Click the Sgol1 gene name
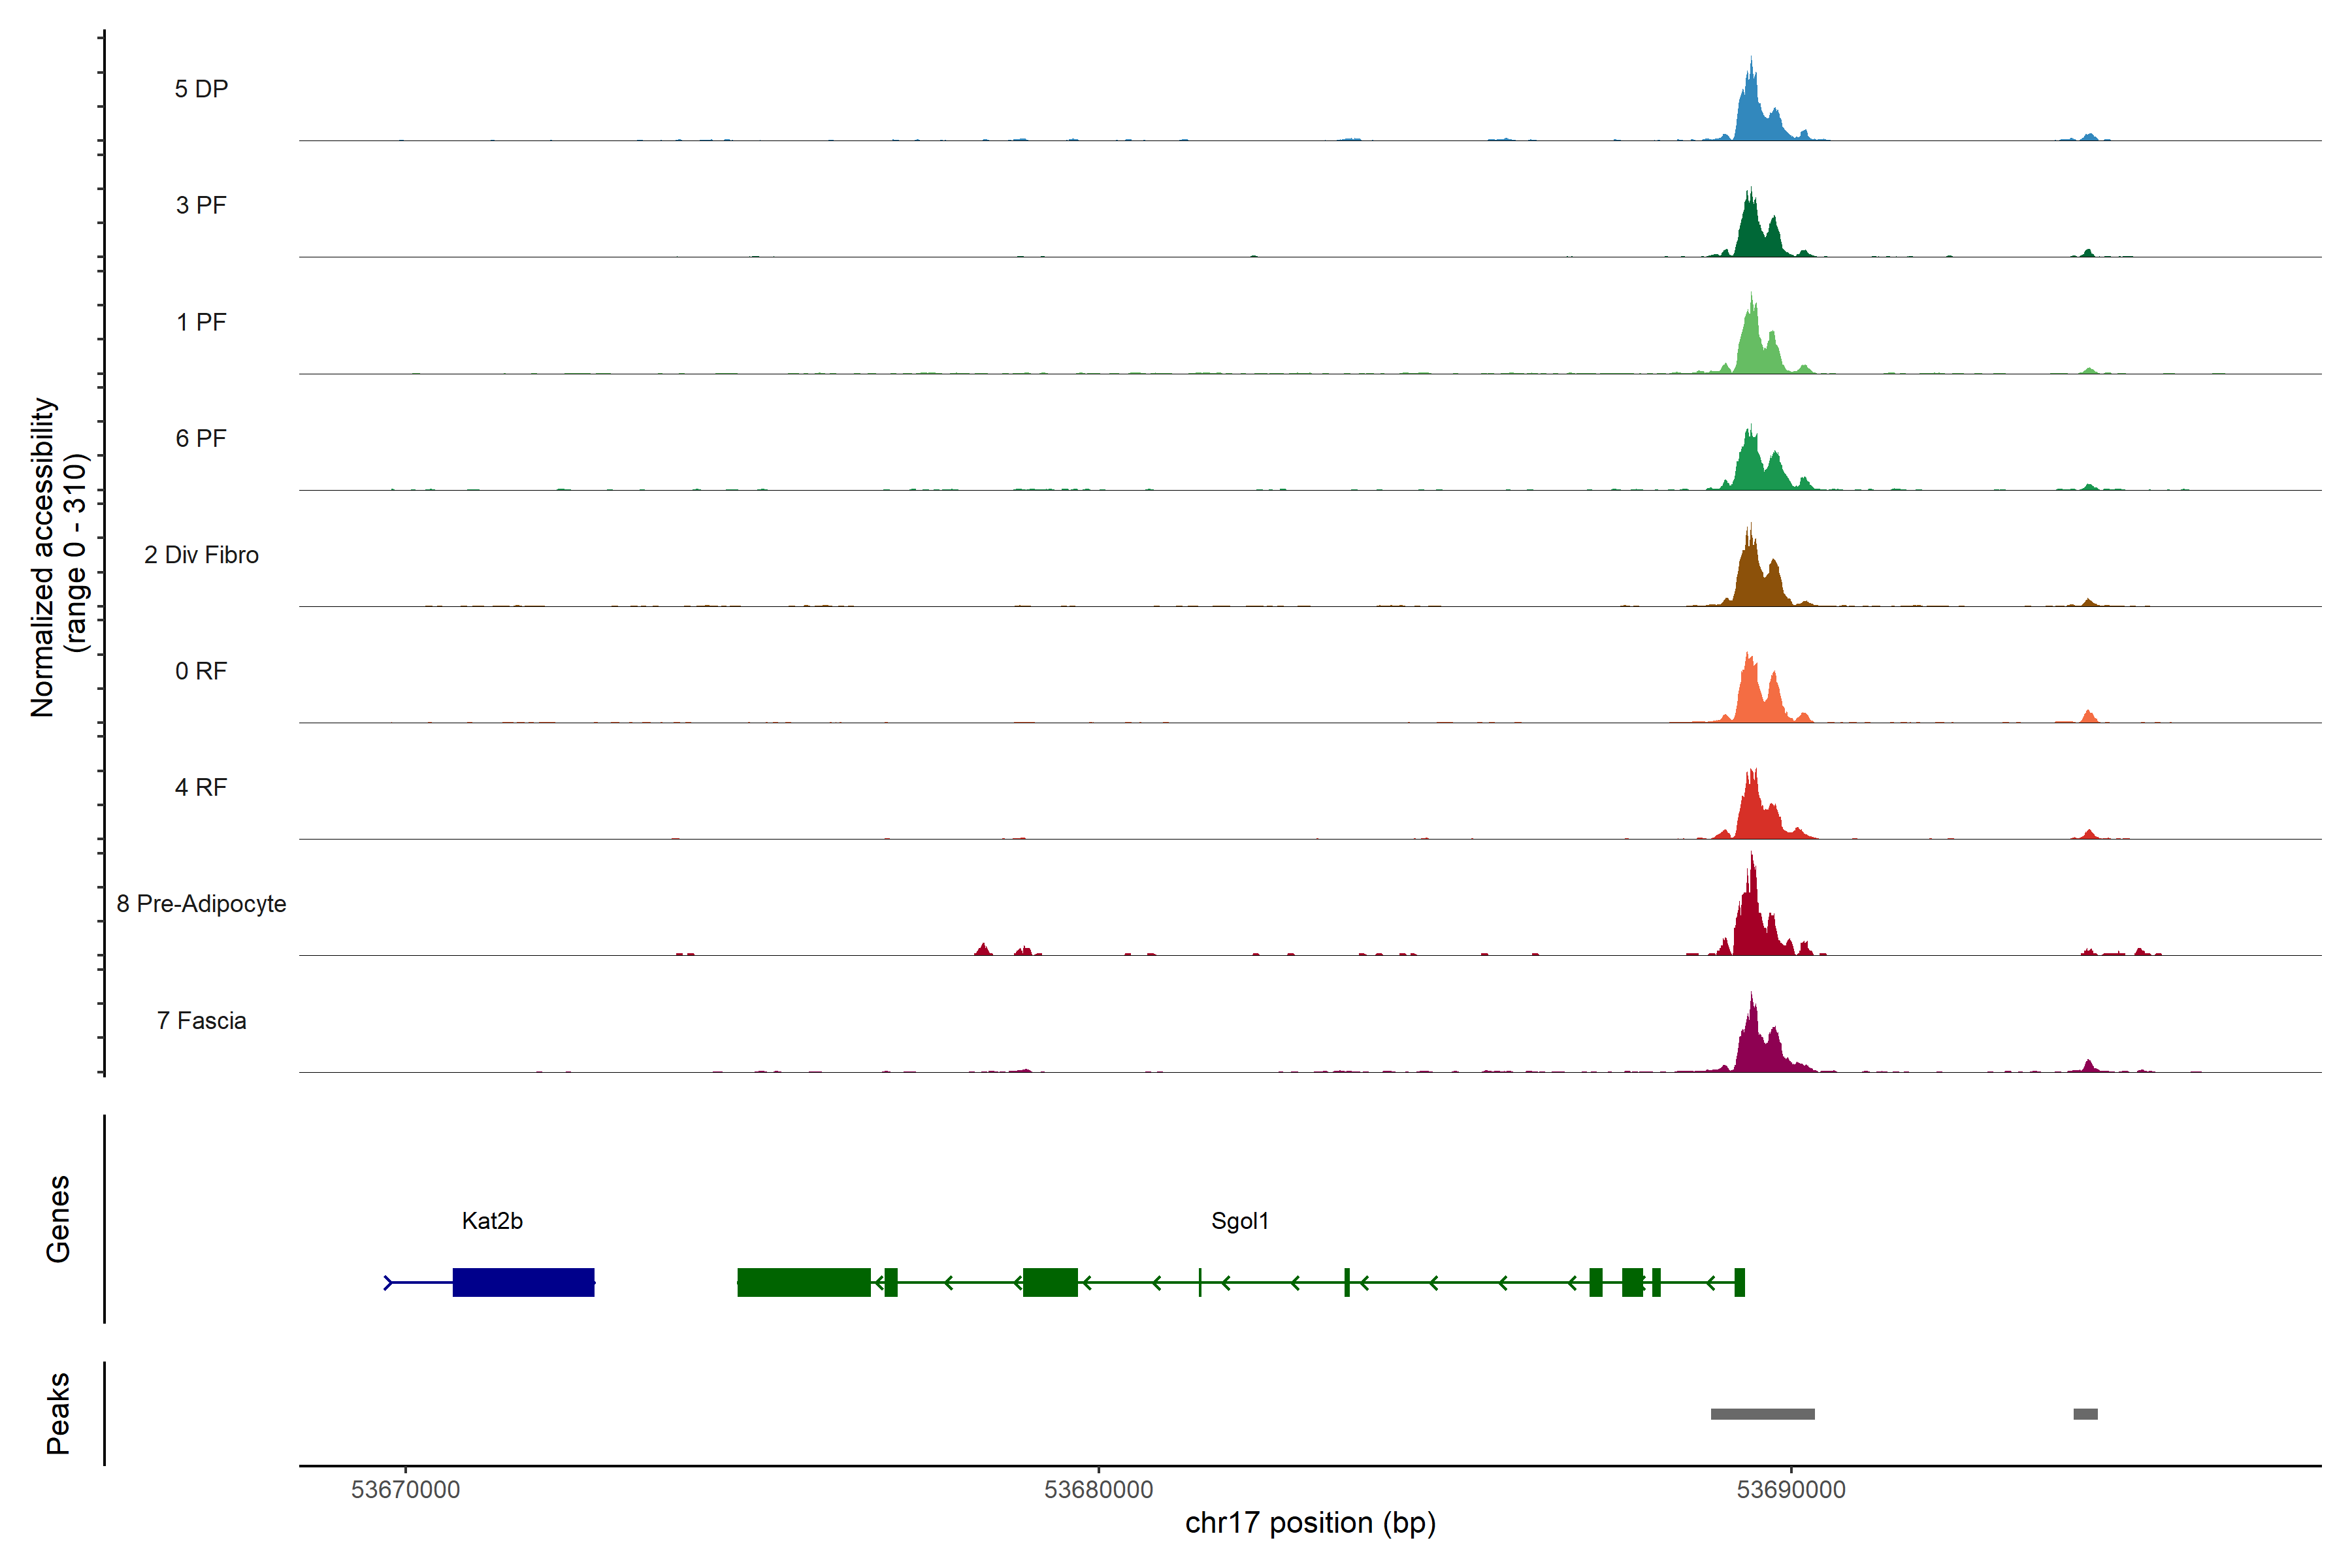Viewport: 2352px width, 1568px height. [x=1239, y=1220]
